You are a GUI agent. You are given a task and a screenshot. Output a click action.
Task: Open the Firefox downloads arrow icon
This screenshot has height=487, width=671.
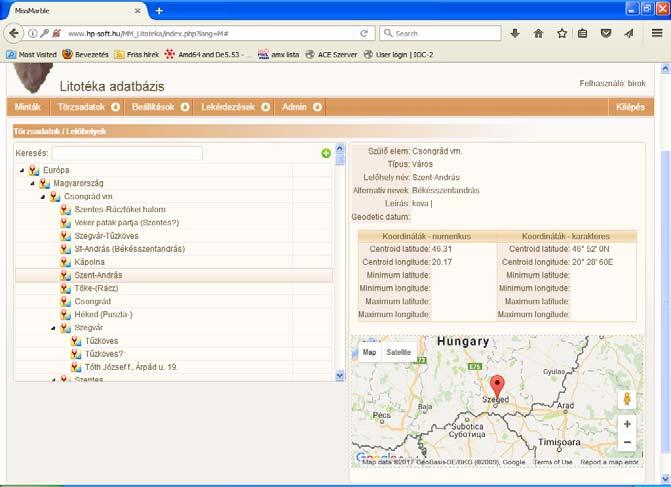pyautogui.click(x=515, y=33)
